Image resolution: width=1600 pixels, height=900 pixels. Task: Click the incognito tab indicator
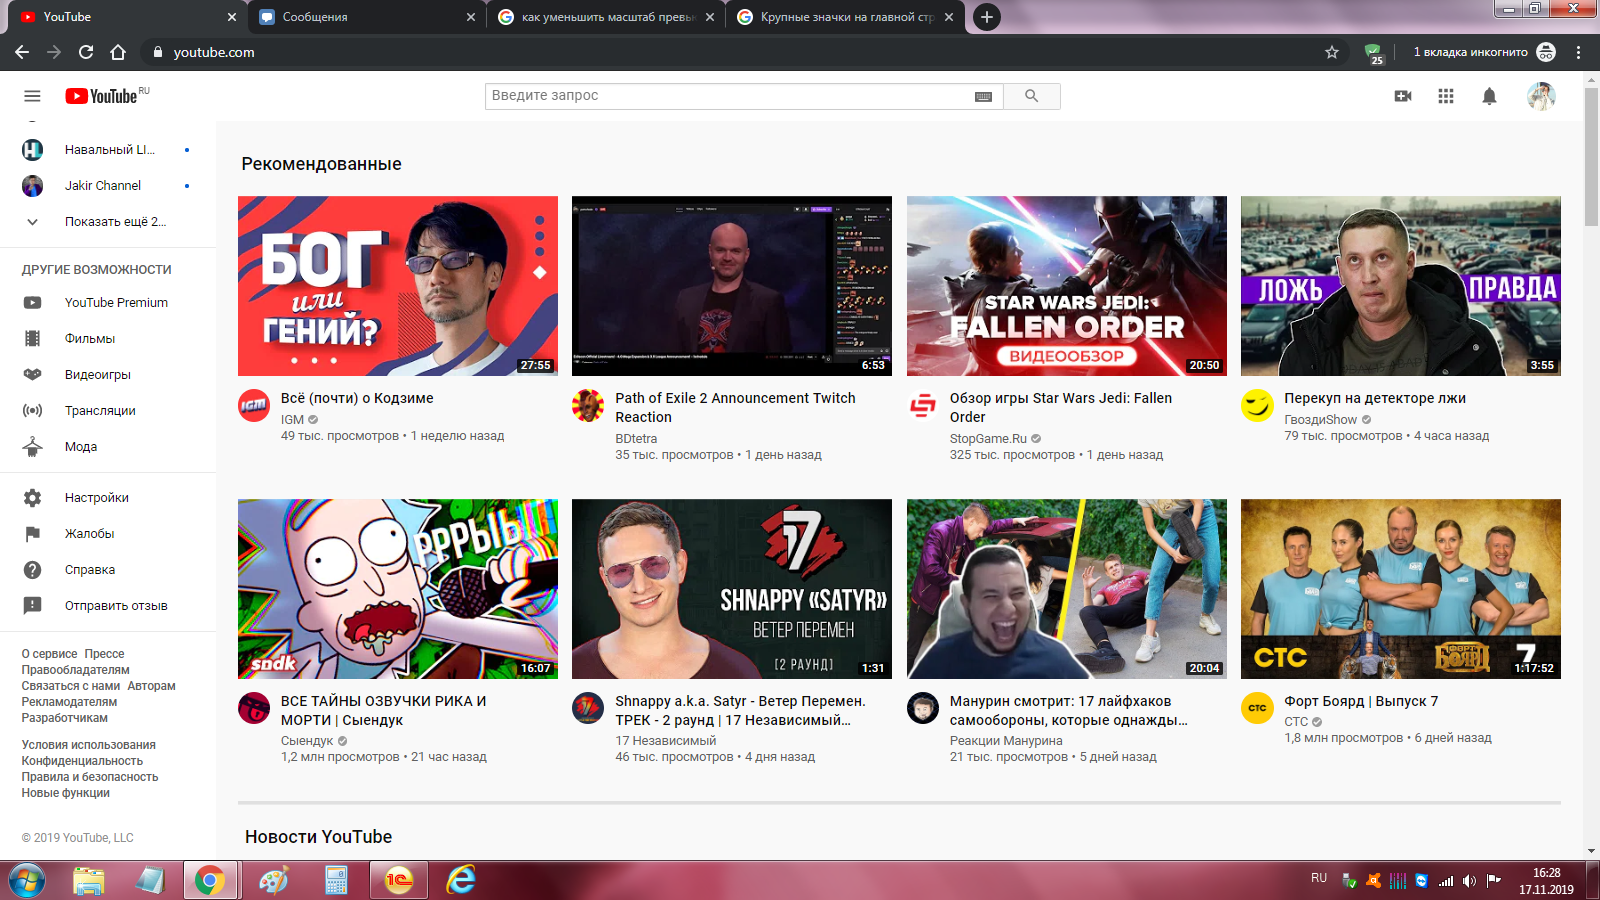click(1484, 52)
